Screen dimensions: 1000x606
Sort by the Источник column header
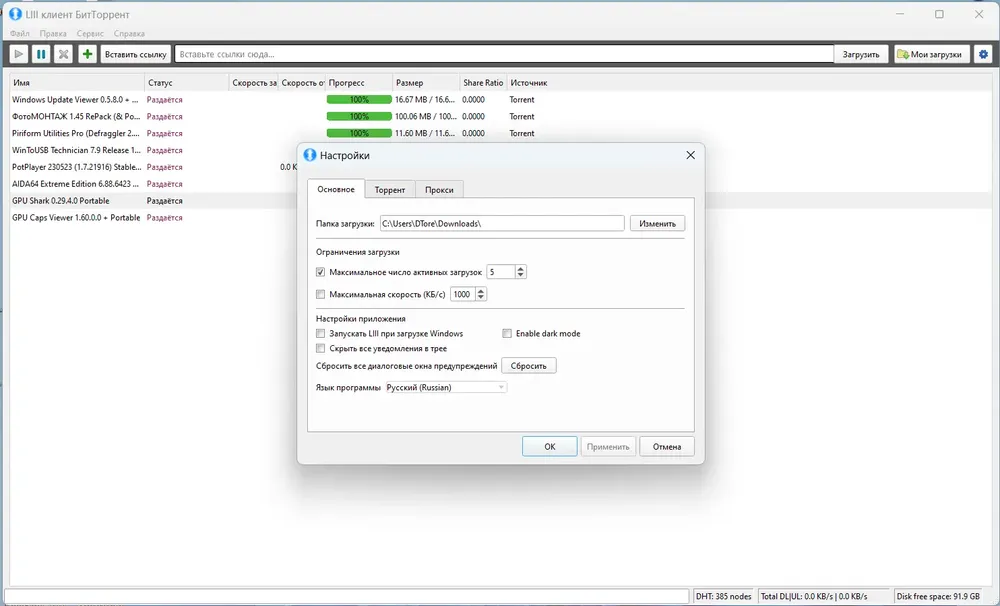pyautogui.click(x=529, y=82)
